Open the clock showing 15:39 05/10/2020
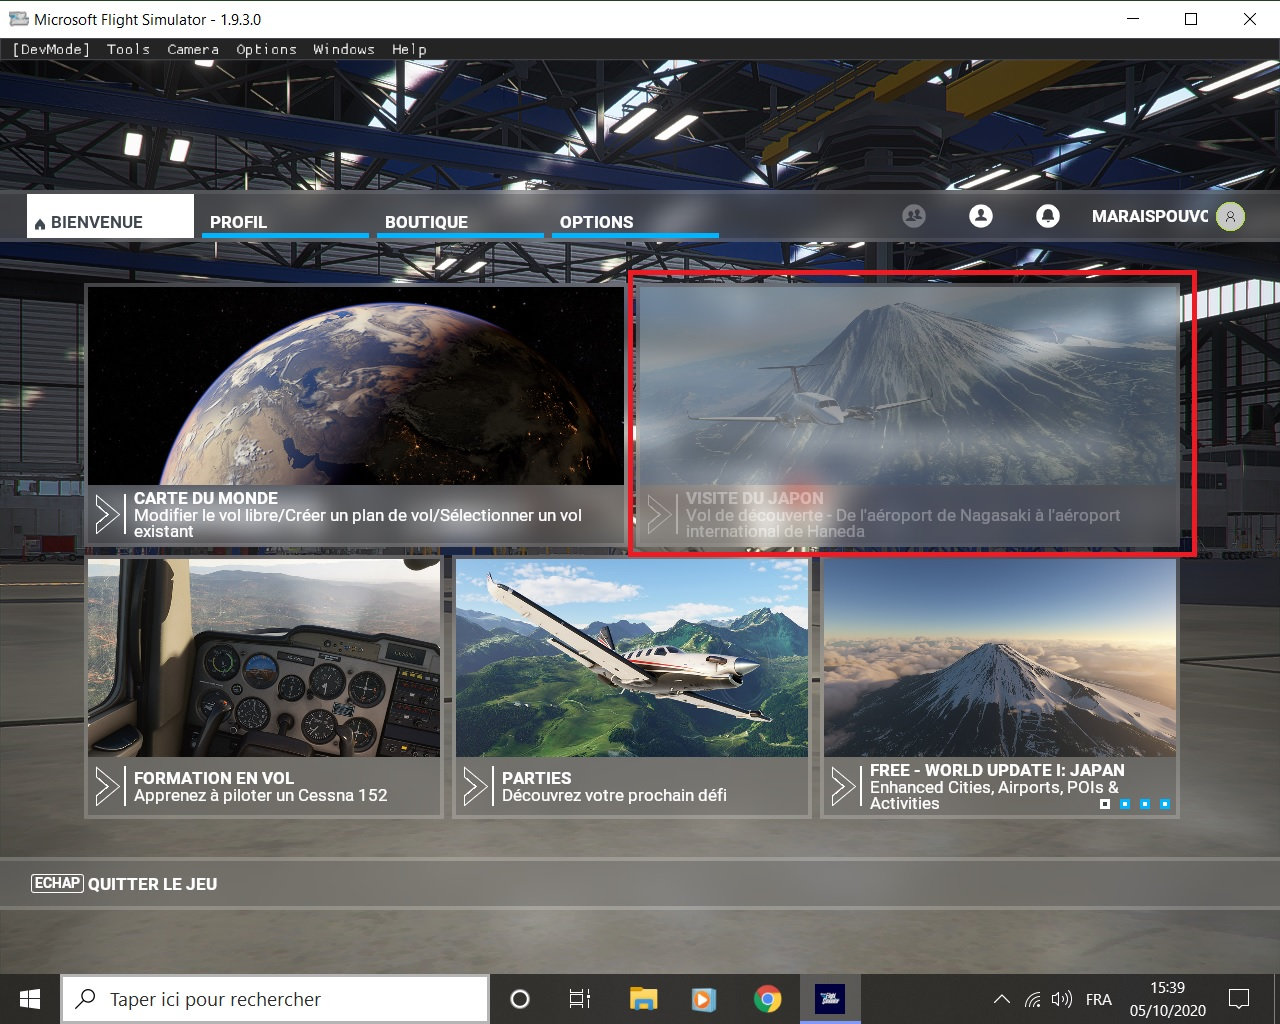This screenshot has height=1024, width=1280. pos(1168,999)
